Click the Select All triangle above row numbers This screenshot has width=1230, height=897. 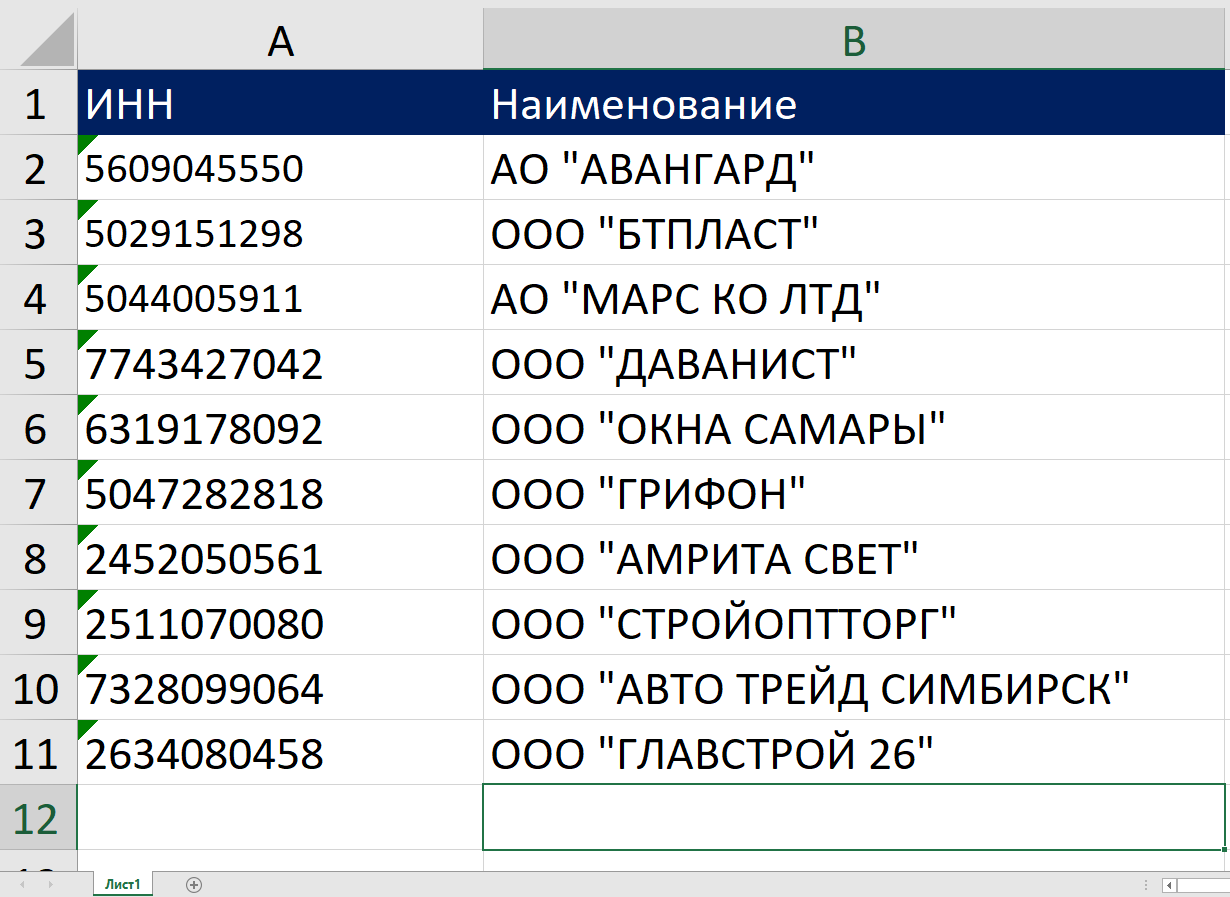pos(38,36)
